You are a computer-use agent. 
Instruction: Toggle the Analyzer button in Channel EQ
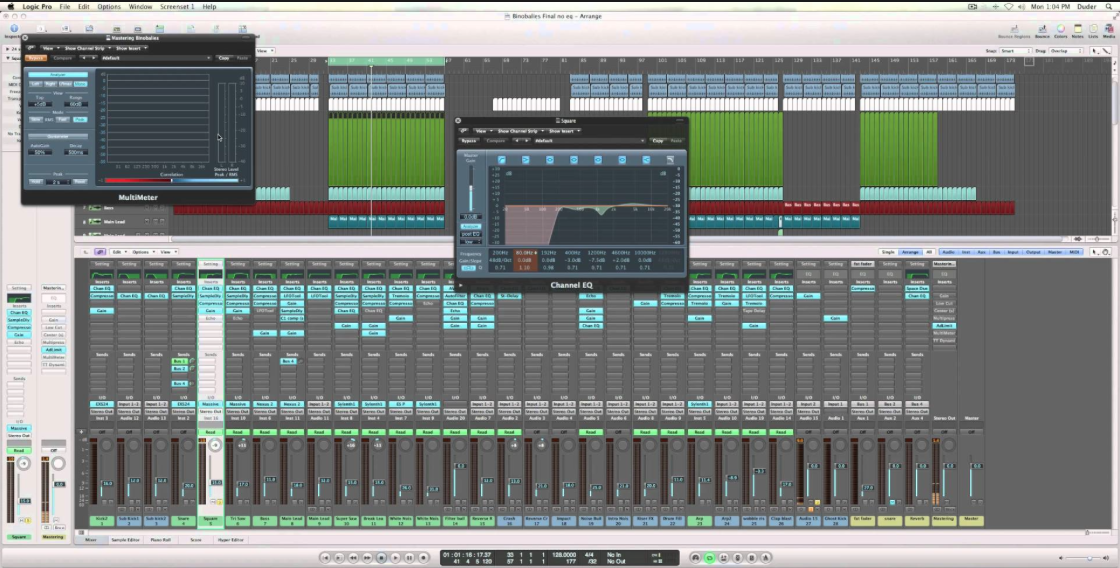471,226
